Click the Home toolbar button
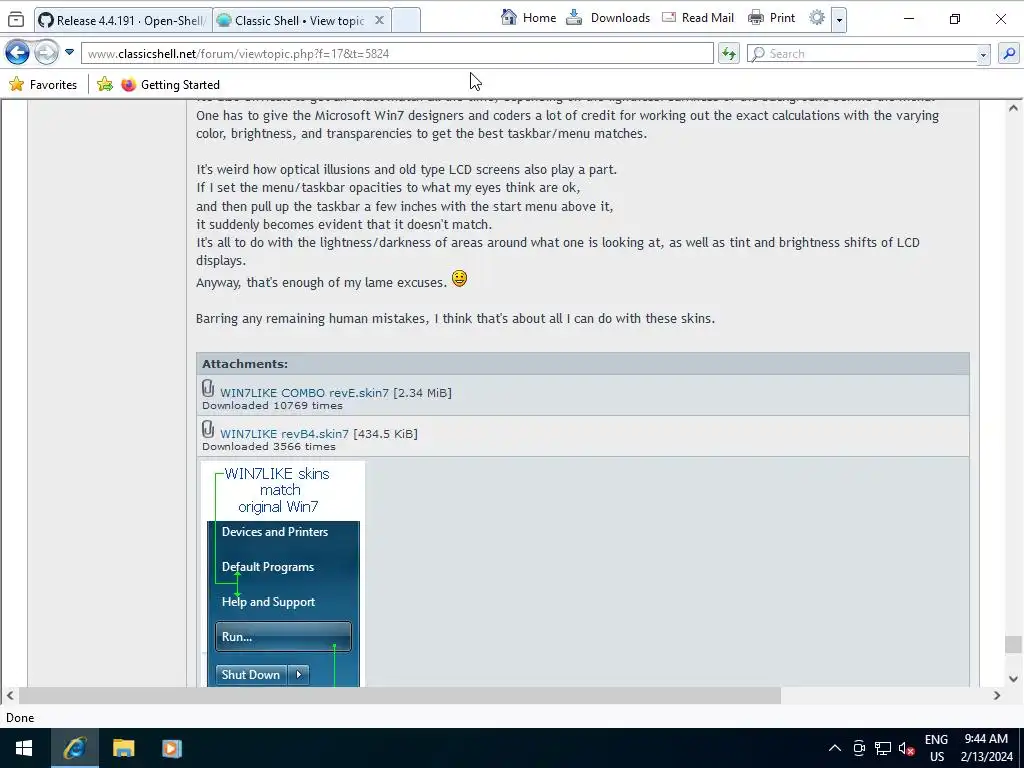The image size is (1024, 768). click(x=528, y=18)
